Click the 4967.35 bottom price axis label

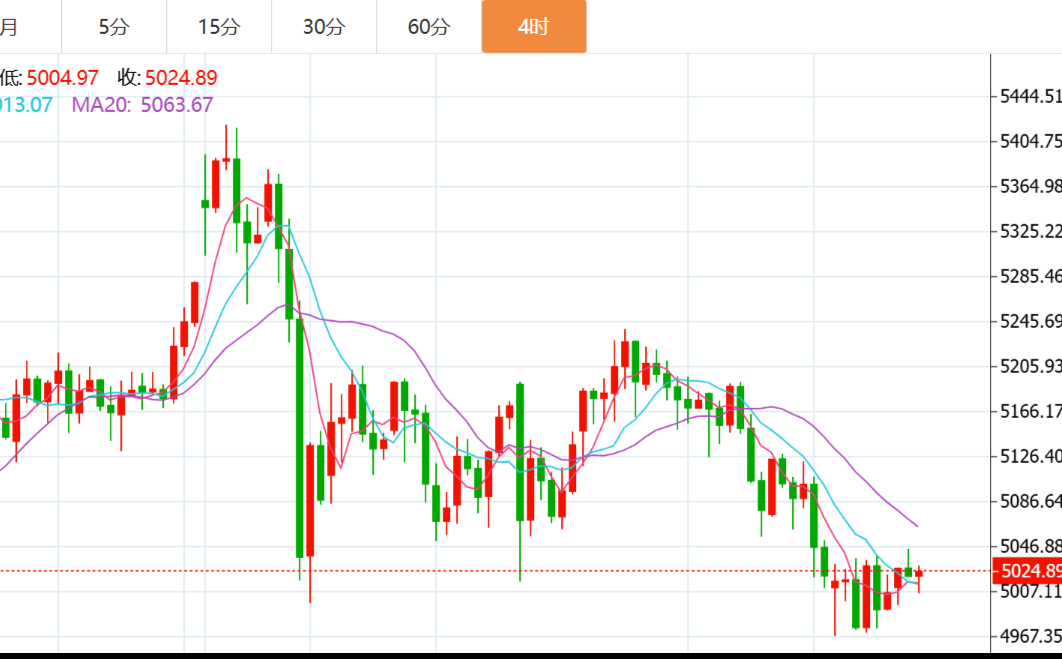click(1030, 636)
